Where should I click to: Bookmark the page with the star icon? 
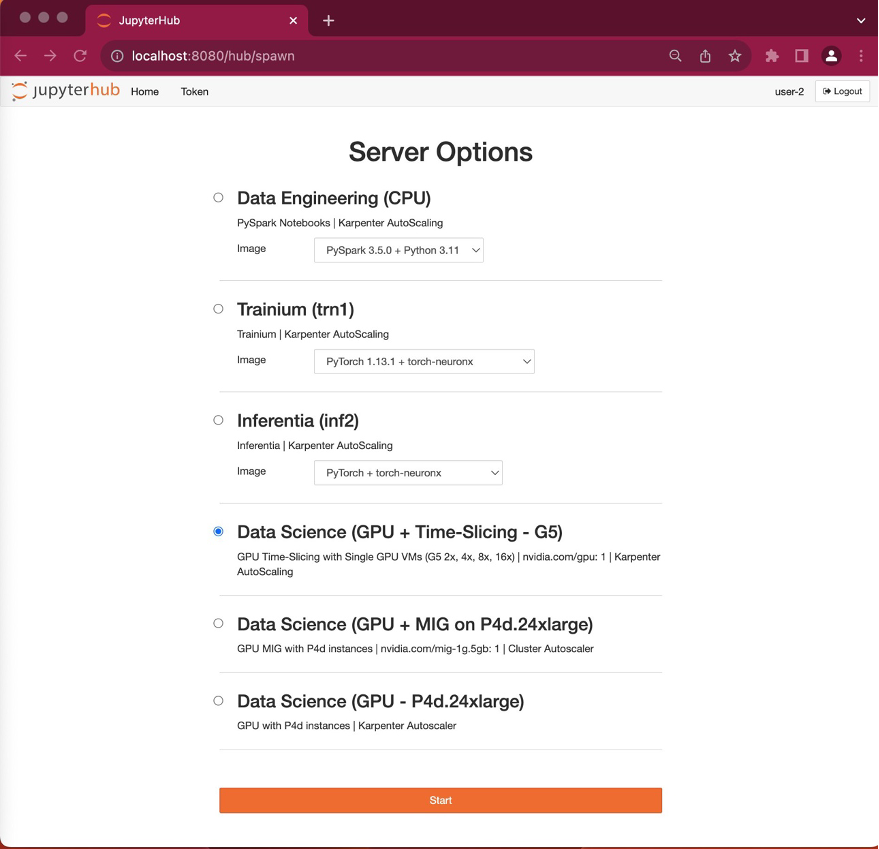pos(735,56)
